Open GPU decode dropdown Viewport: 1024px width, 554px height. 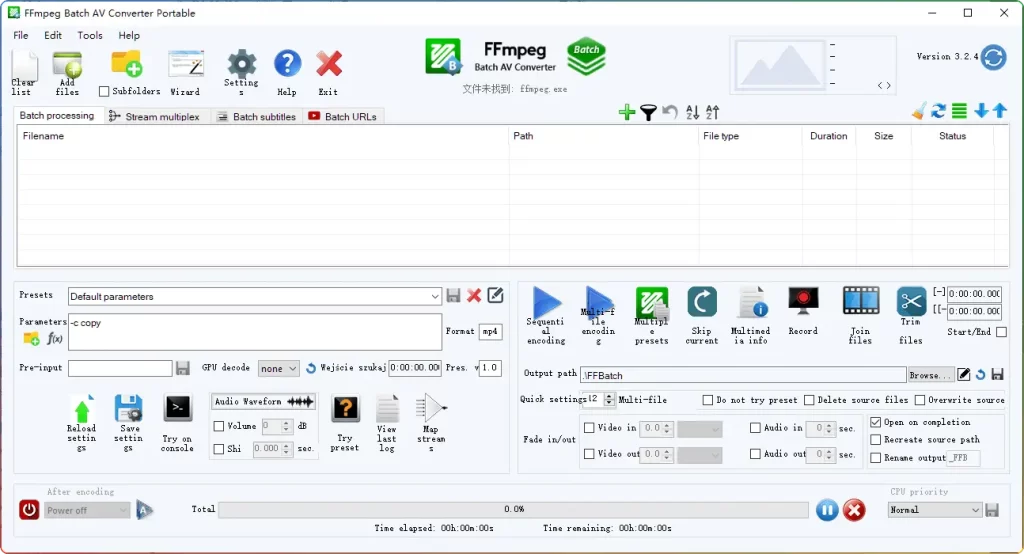[278, 368]
